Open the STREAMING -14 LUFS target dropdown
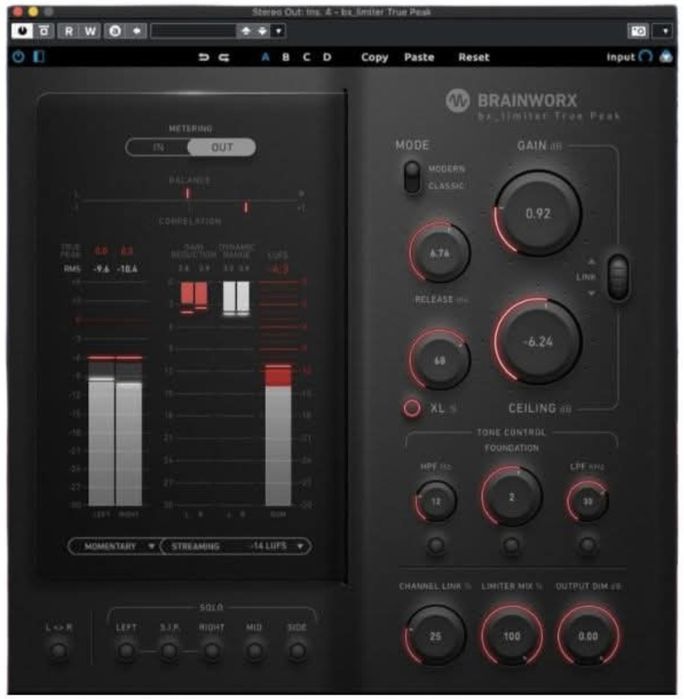The height and width of the screenshot is (699, 684). pyautogui.click(x=235, y=546)
